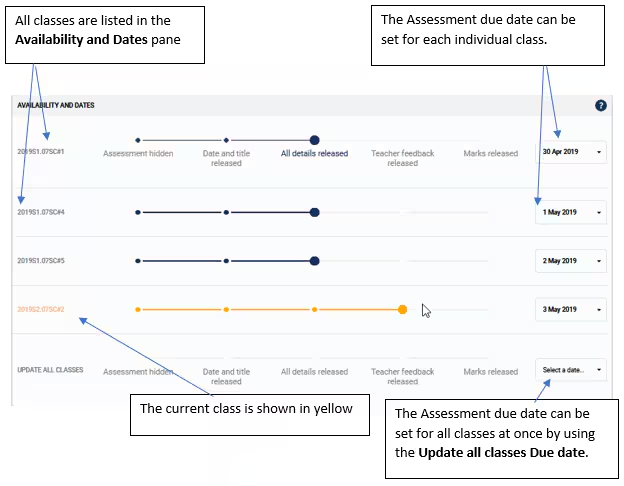Click 'Marks released' label for 2019S1.07SC#1

coord(491,153)
